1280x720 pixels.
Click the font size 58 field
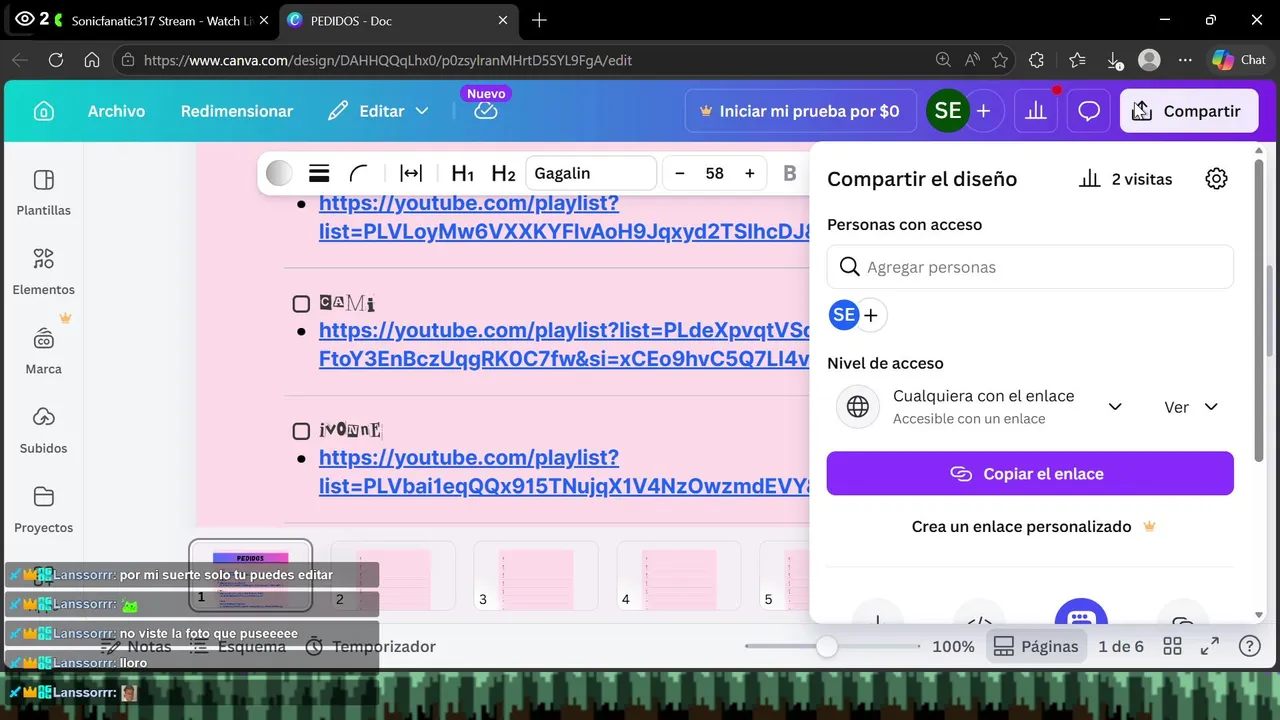click(714, 173)
